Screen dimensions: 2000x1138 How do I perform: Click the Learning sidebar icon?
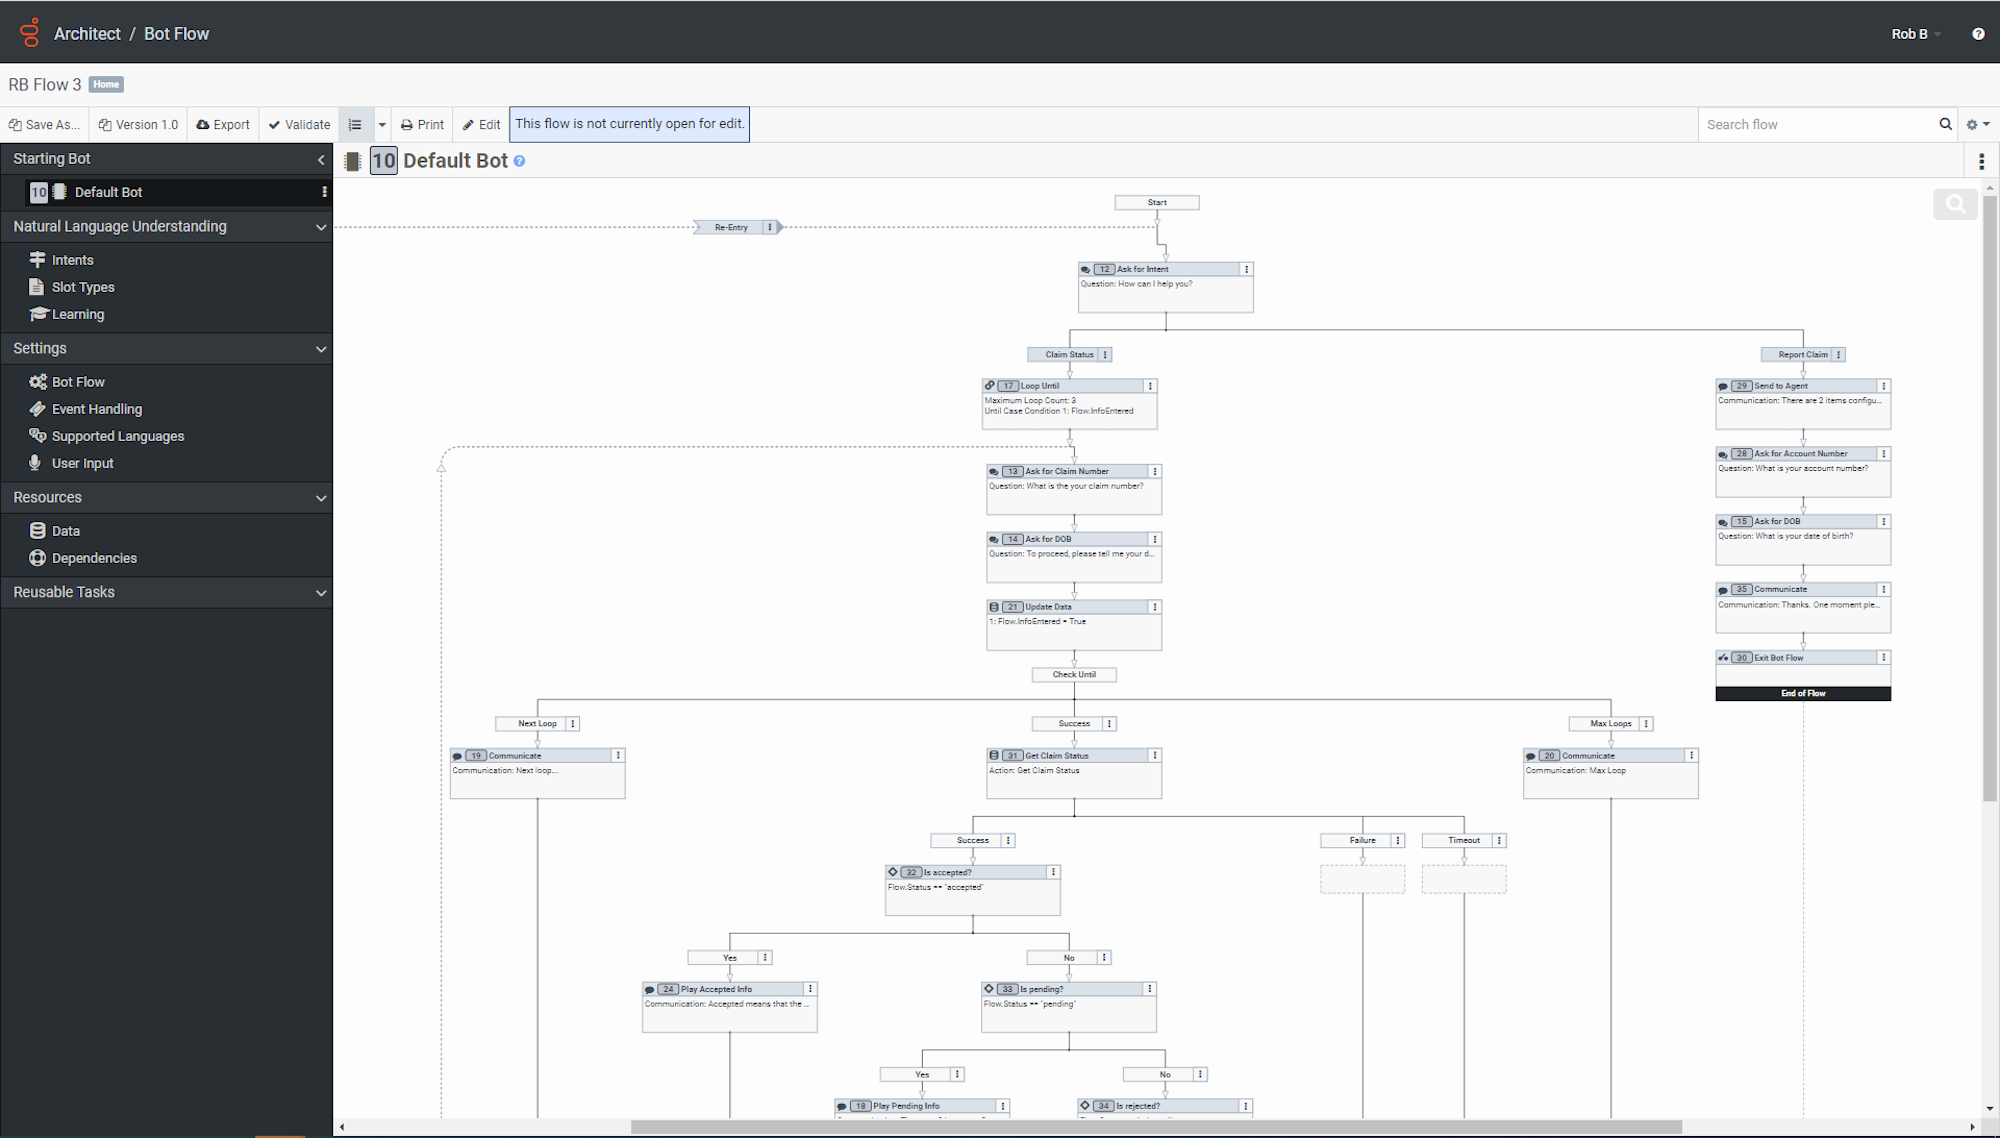(x=37, y=313)
